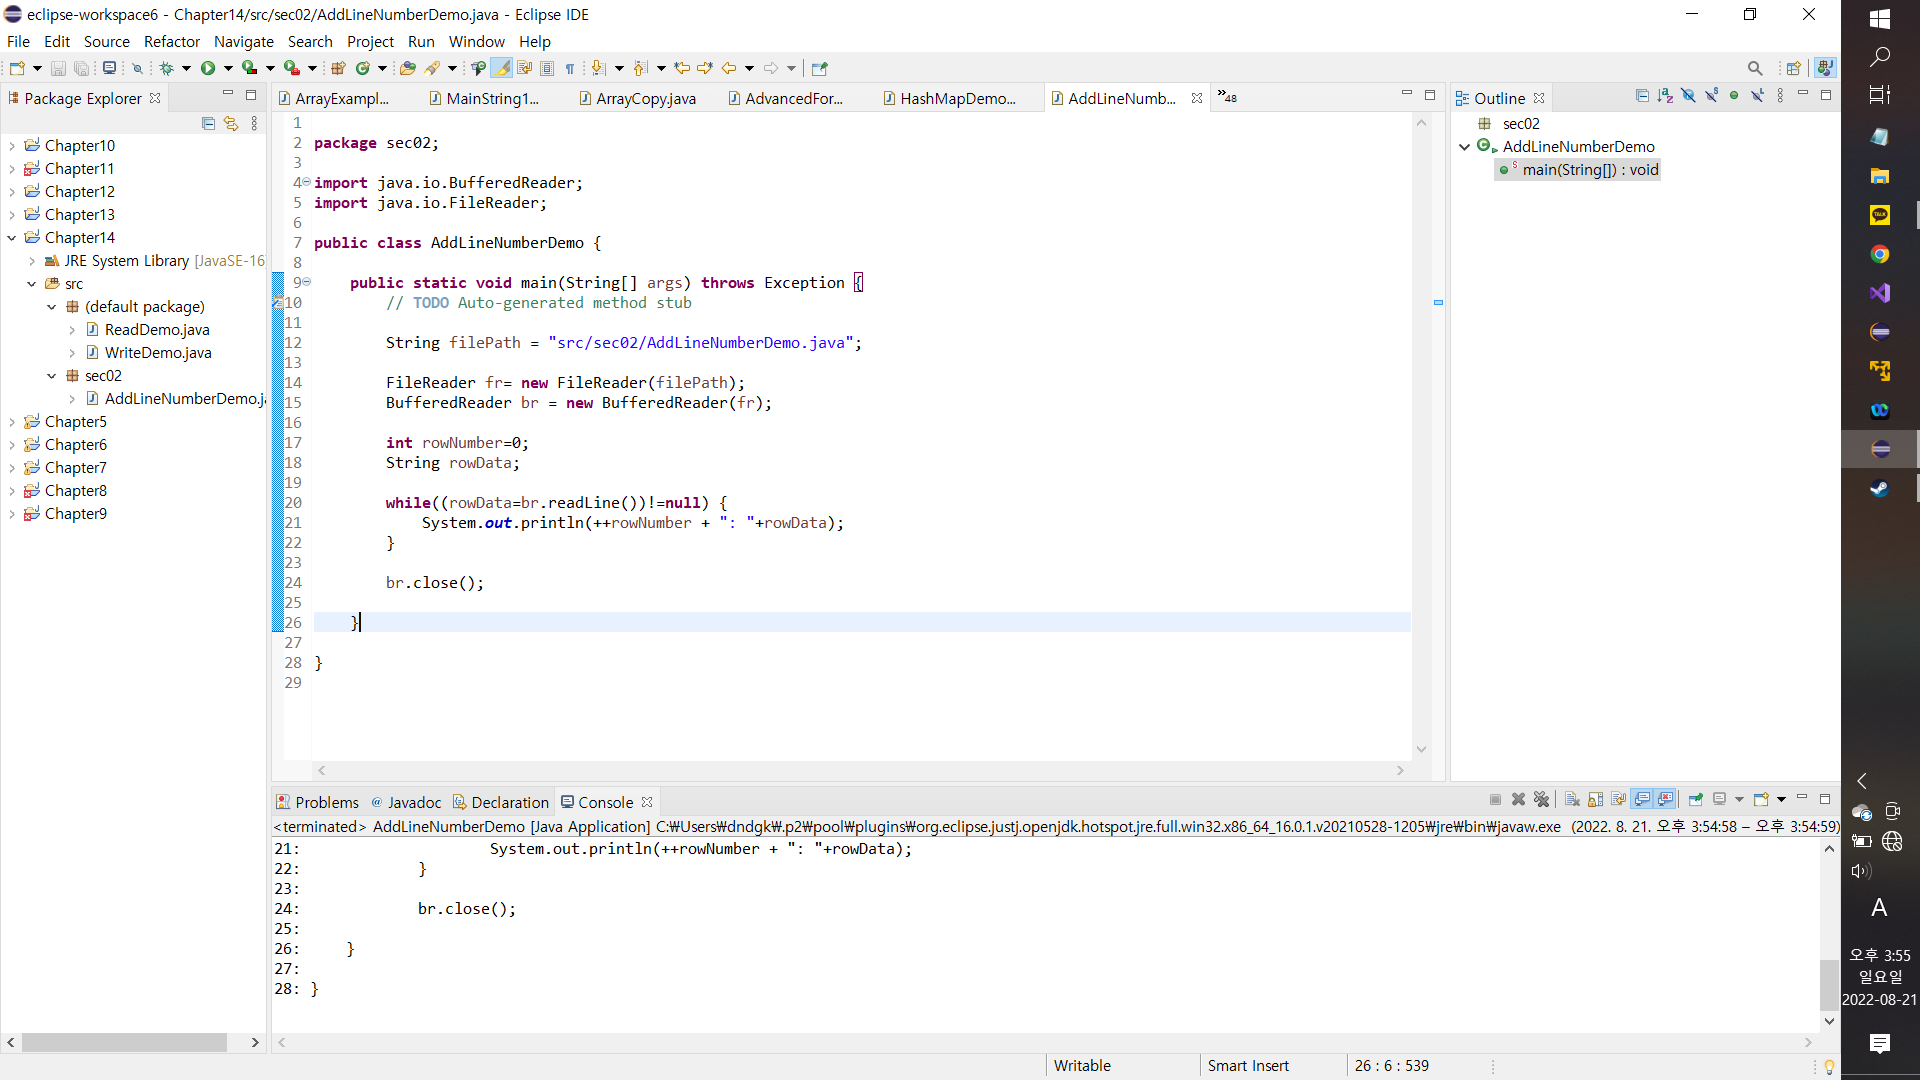Image resolution: width=1920 pixels, height=1080 pixels.
Task: Collapse the sec02 package node
Action: pos(52,376)
